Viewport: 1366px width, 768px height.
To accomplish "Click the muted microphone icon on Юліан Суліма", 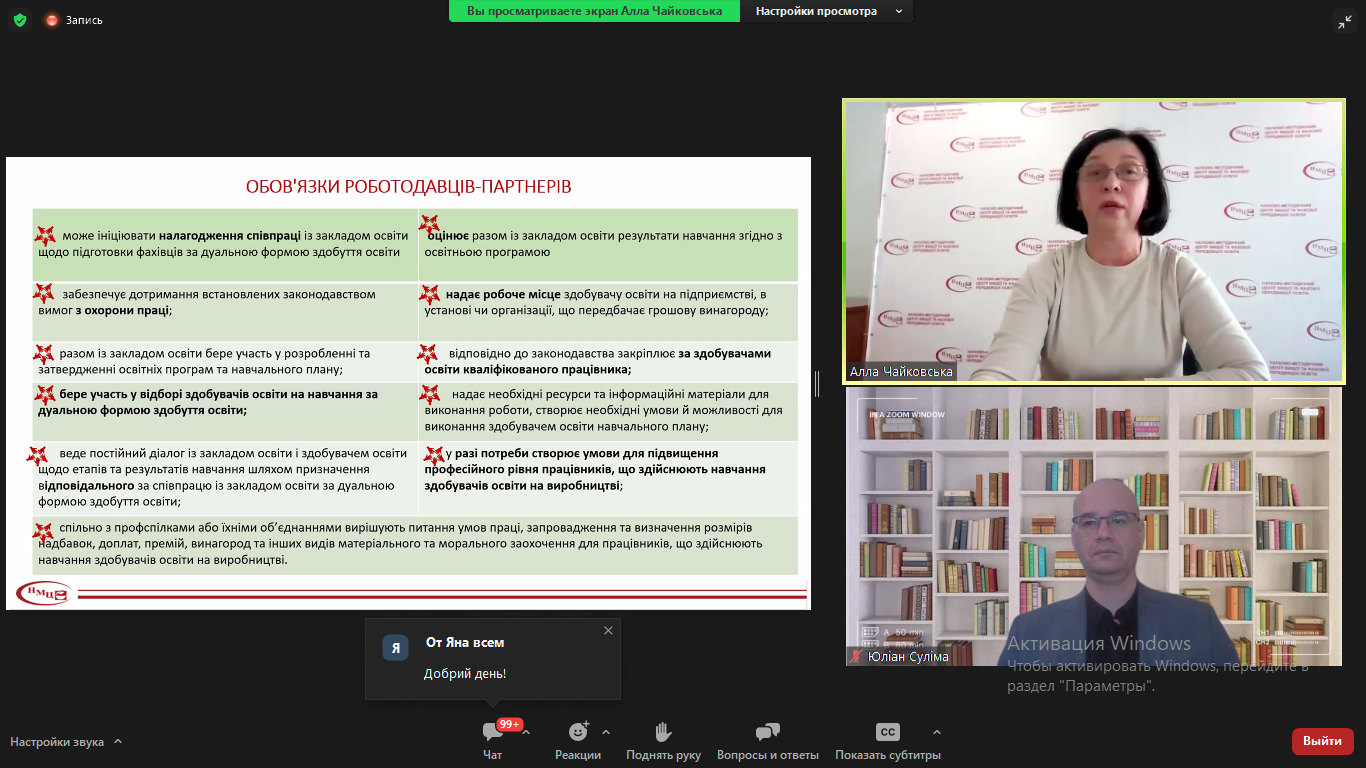I will click(855, 656).
